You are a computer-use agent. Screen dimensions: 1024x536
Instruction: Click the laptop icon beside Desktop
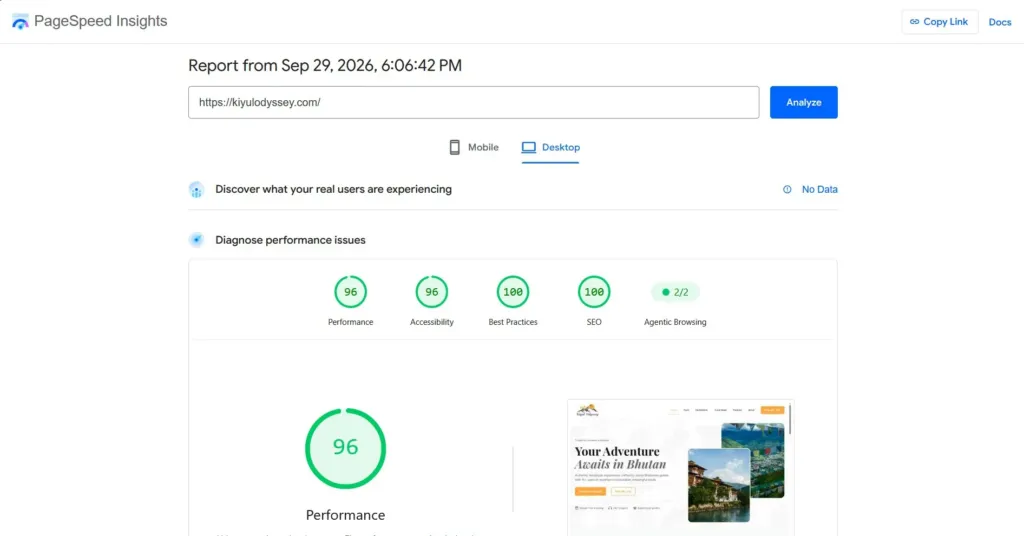[x=528, y=148]
